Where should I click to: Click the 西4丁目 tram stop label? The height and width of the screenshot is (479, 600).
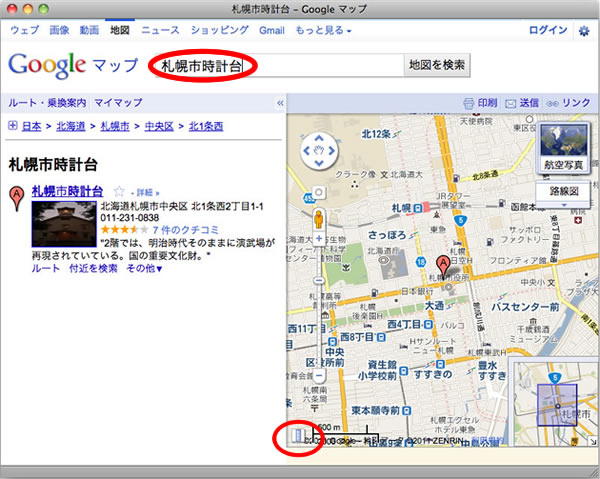pos(404,325)
